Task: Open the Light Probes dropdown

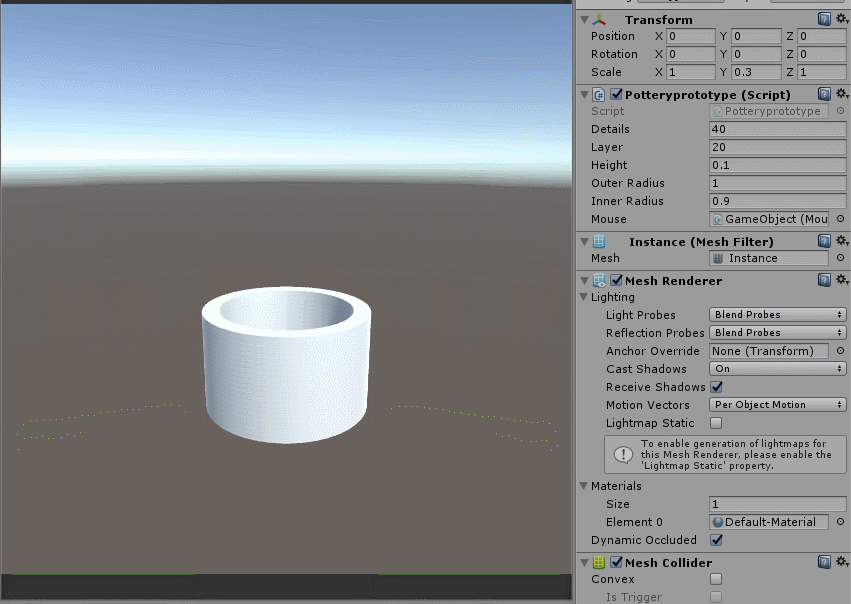Action: point(777,315)
